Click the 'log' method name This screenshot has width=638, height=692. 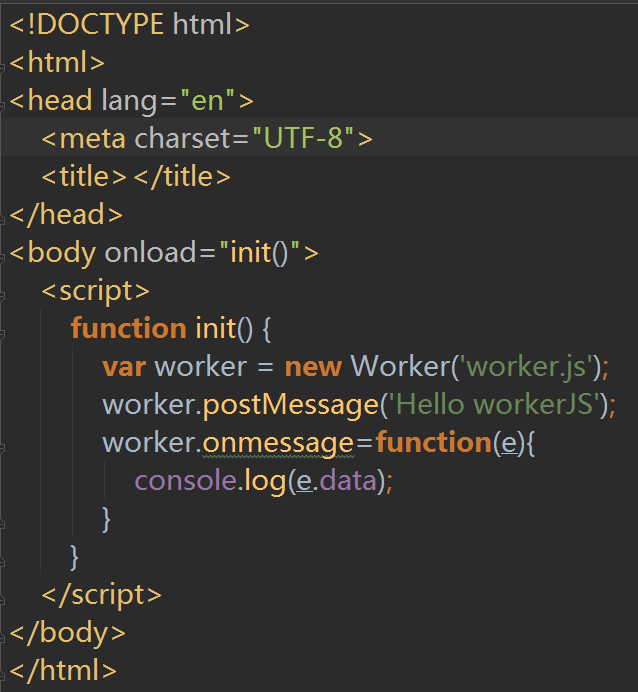point(265,481)
